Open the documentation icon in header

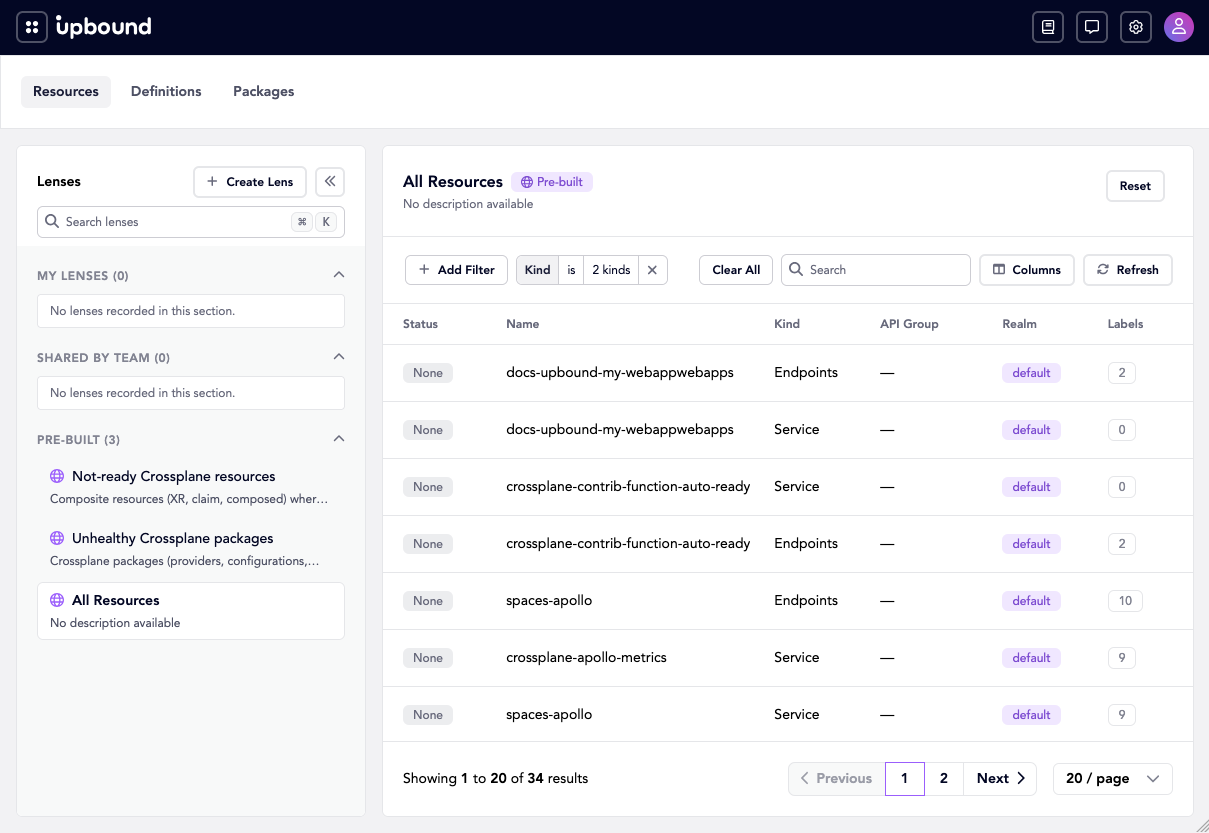pos(1048,27)
